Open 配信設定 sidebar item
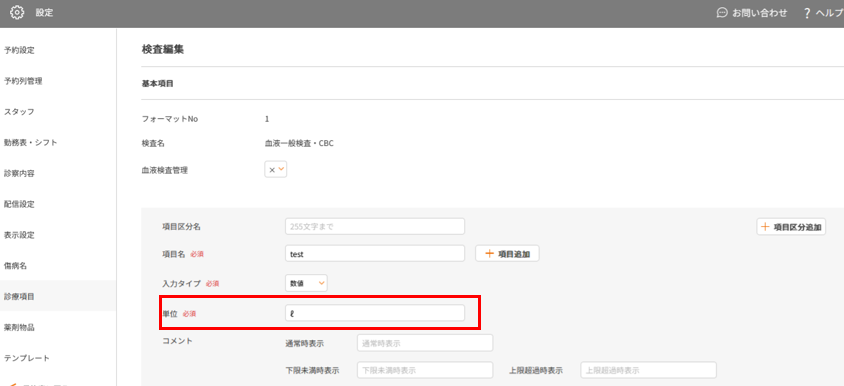844x386 pixels. pos(19,205)
